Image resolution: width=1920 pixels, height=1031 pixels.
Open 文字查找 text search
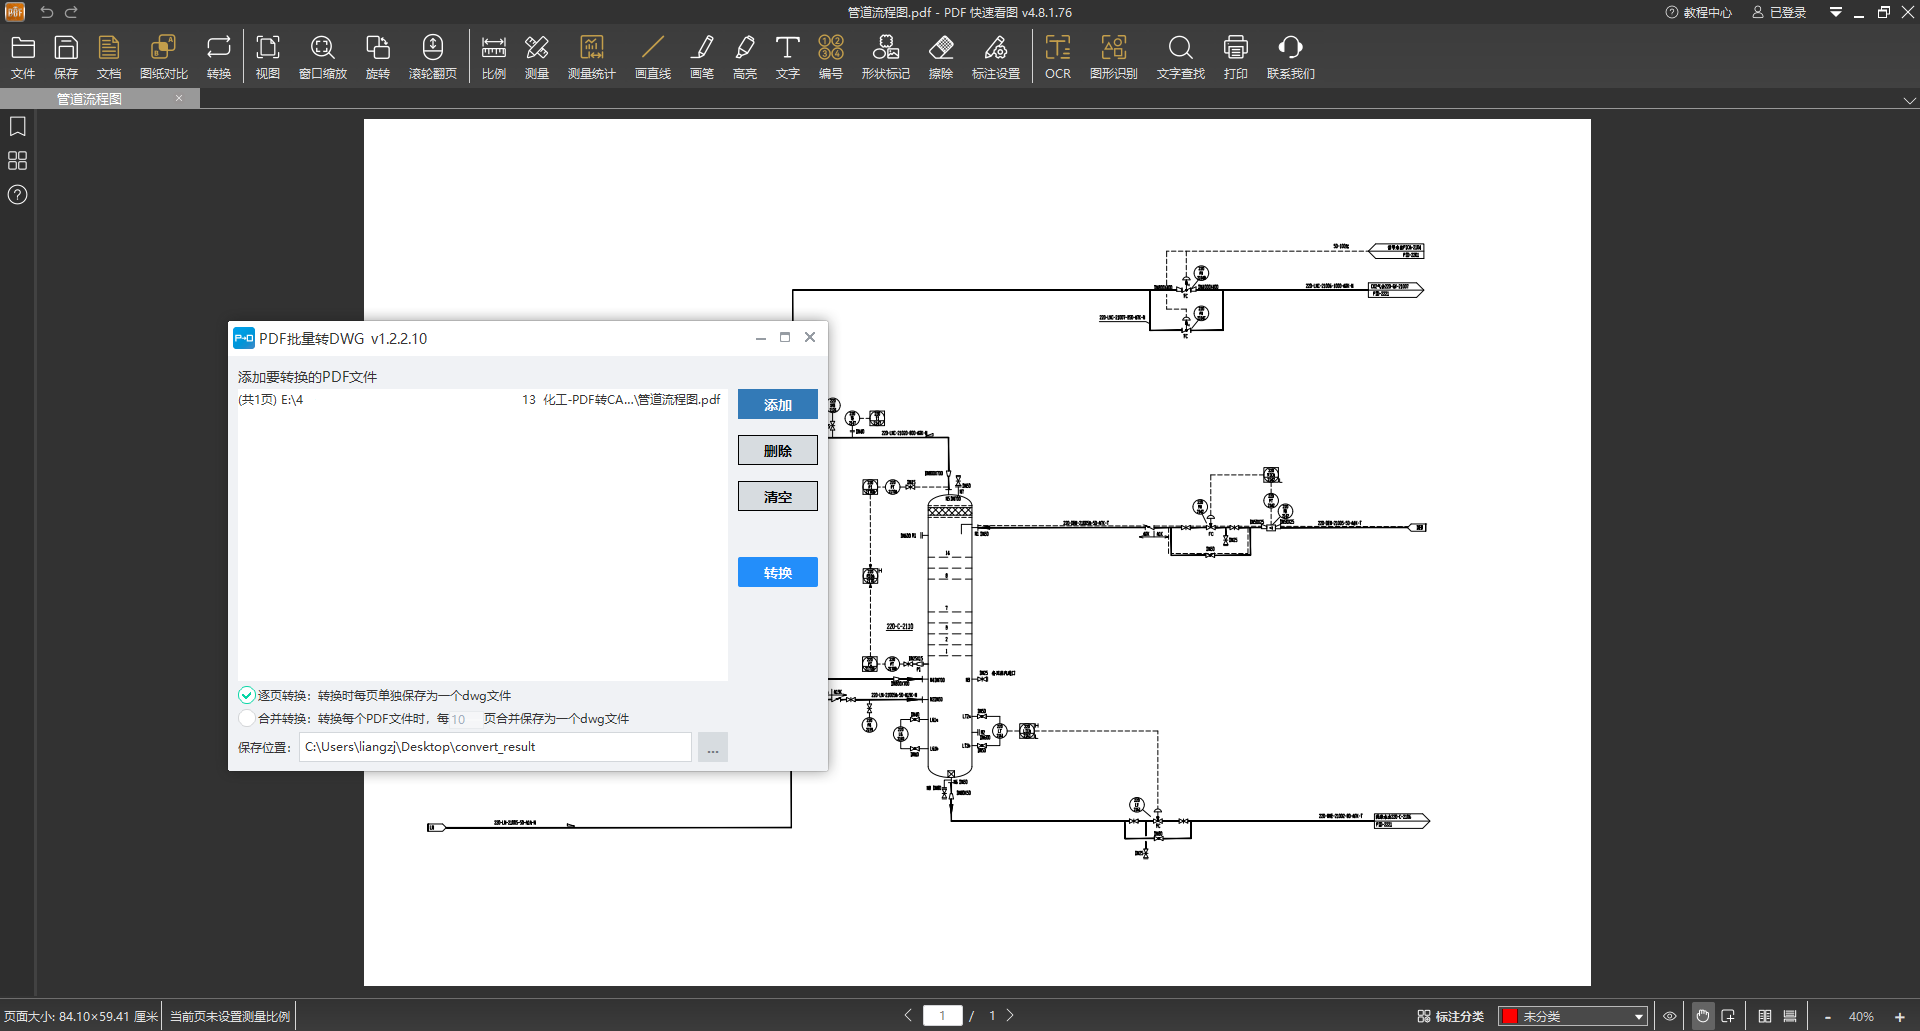pos(1180,56)
